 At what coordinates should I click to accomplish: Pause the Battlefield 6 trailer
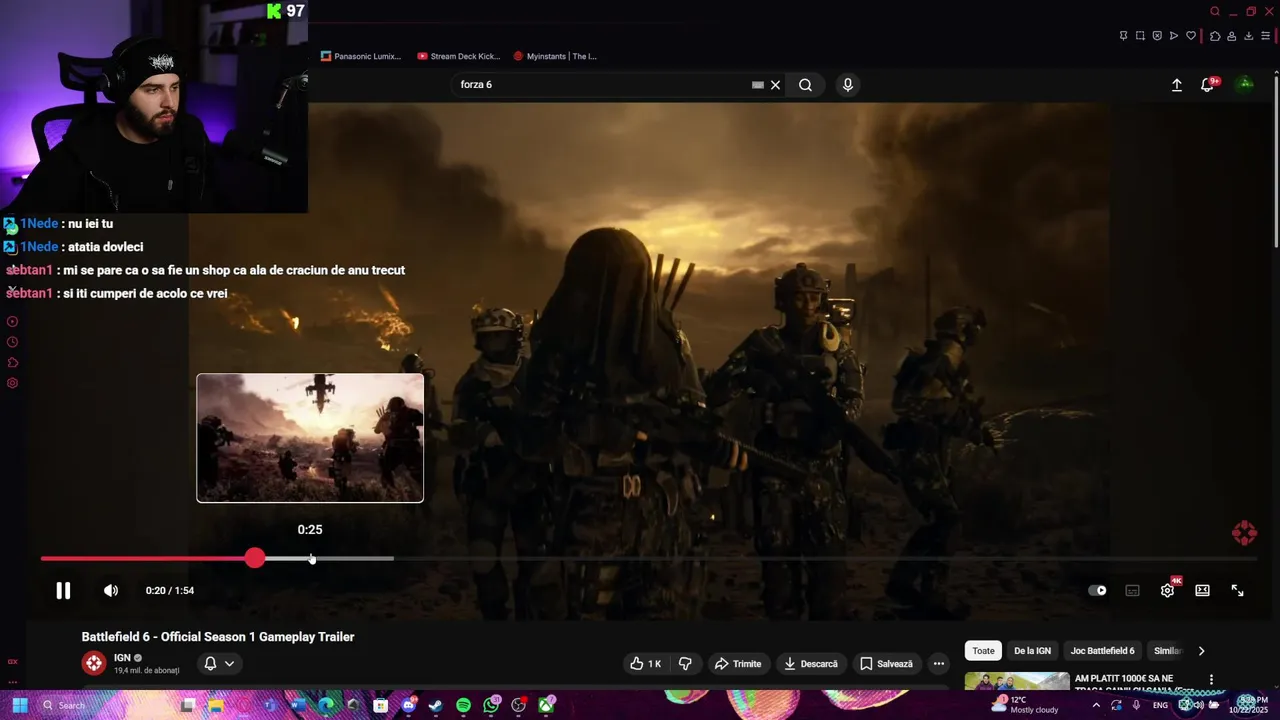pyautogui.click(x=63, y=590)
